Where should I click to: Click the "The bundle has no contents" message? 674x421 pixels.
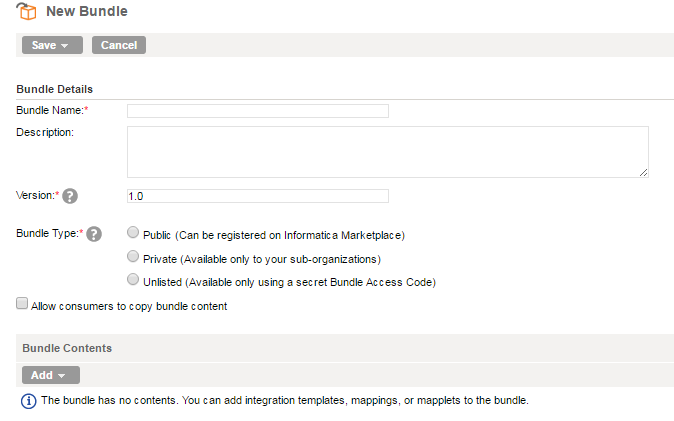[285, 400]
